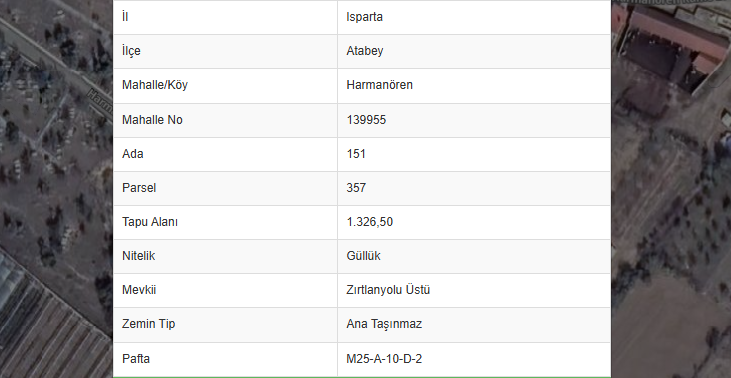The width and height of the screenshot is (731, 378).
Task: Click the Mevkii row label
Action: click(139, 290)
